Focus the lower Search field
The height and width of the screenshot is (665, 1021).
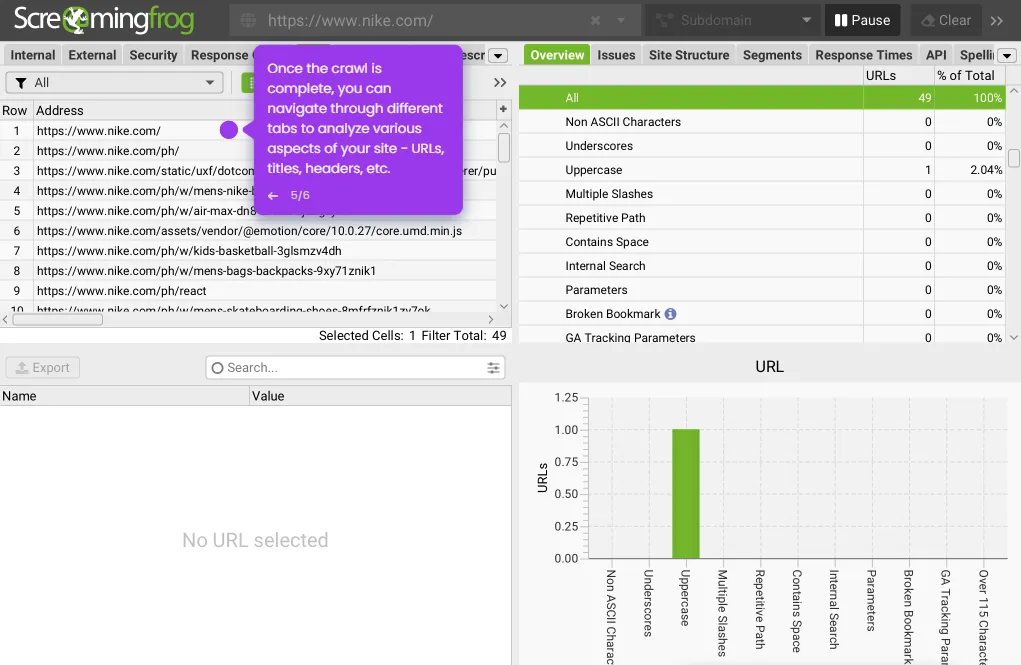point(356,367)
